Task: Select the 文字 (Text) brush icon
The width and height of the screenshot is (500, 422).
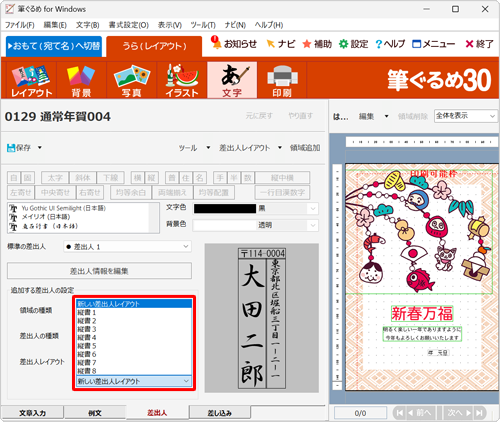Action: (x=232, y=80)
